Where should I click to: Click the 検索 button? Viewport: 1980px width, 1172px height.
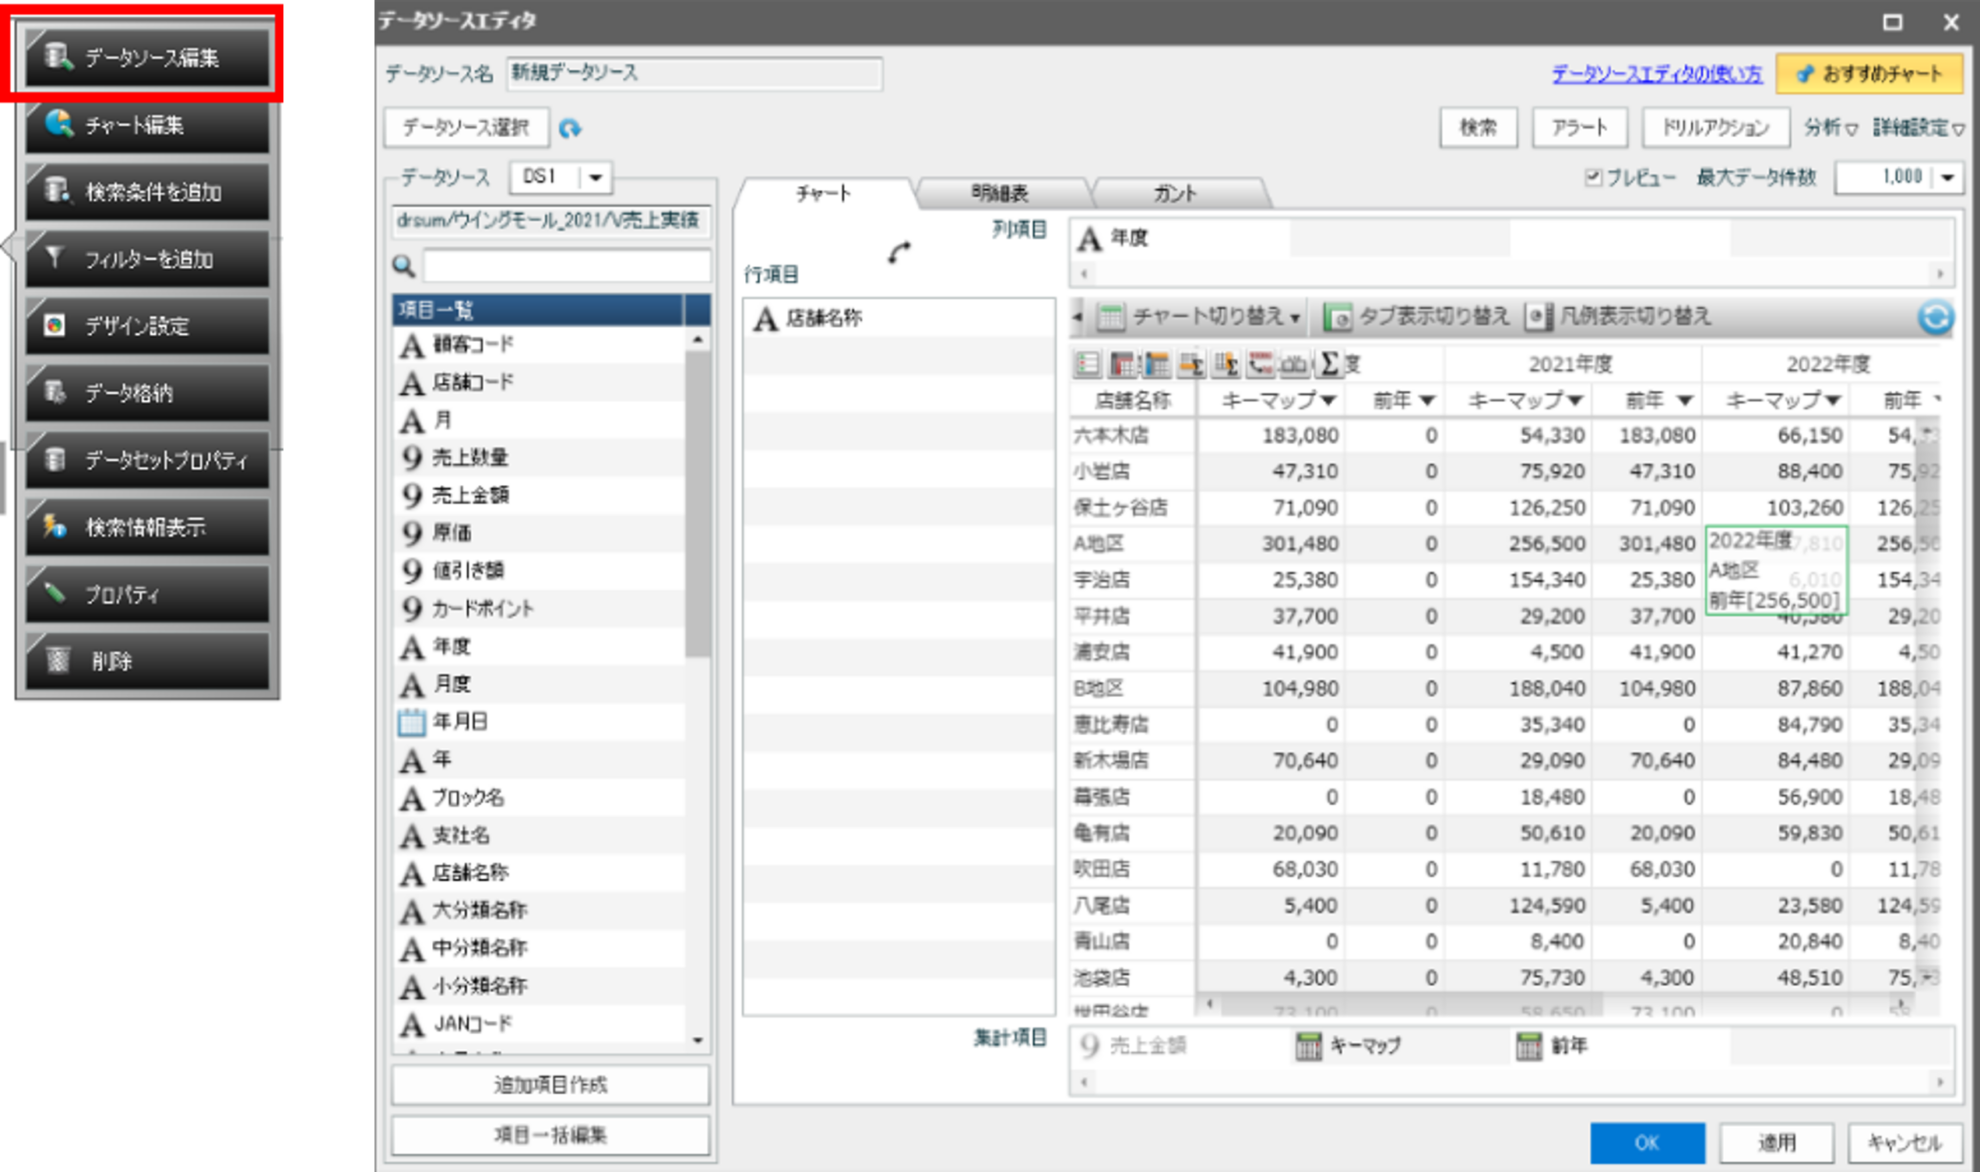tap(1478, 128)
